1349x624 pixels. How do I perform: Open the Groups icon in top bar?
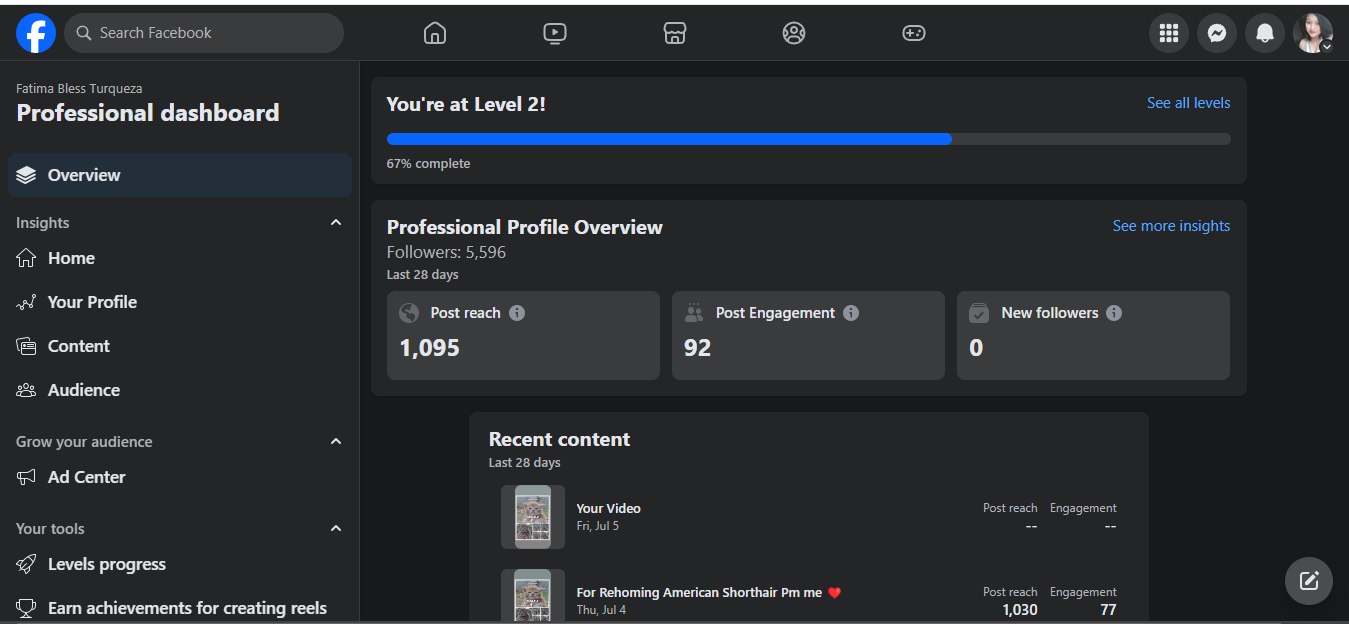point(794,33)
